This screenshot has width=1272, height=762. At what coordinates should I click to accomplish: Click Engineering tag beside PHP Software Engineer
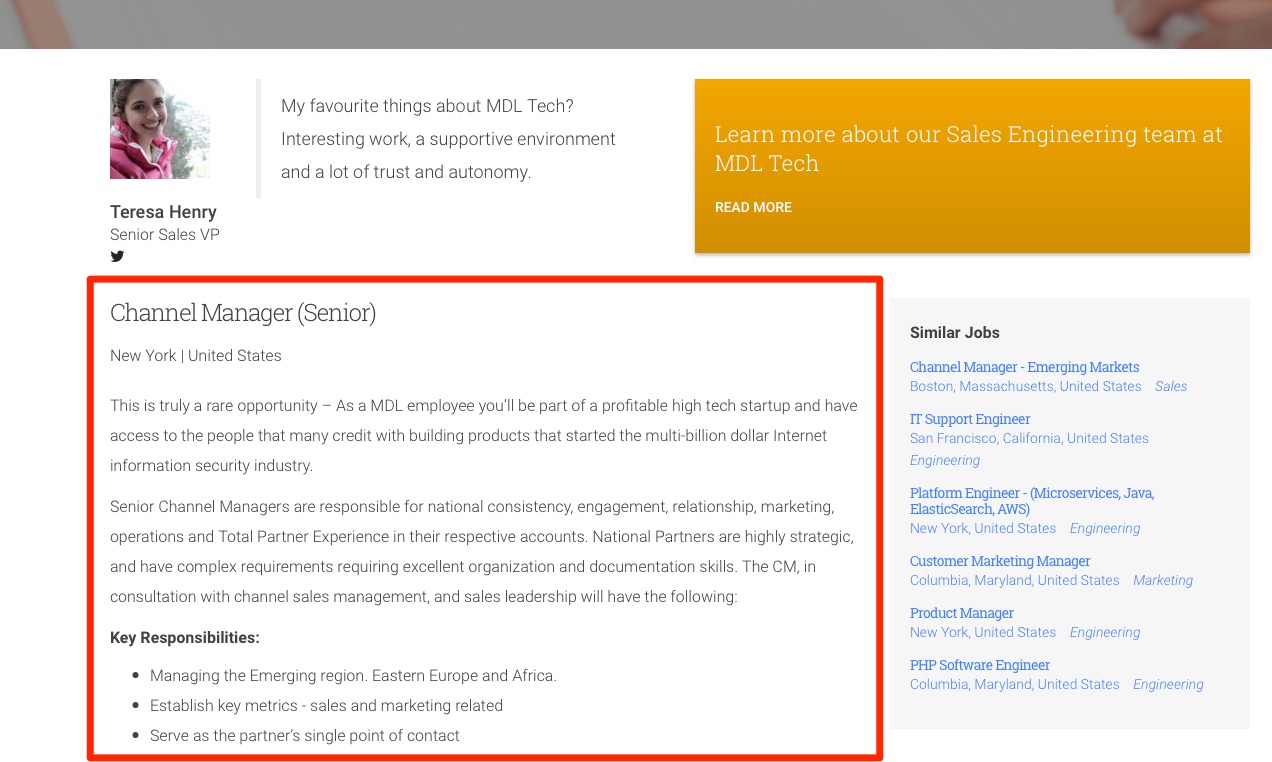(x=1167, y=684)
